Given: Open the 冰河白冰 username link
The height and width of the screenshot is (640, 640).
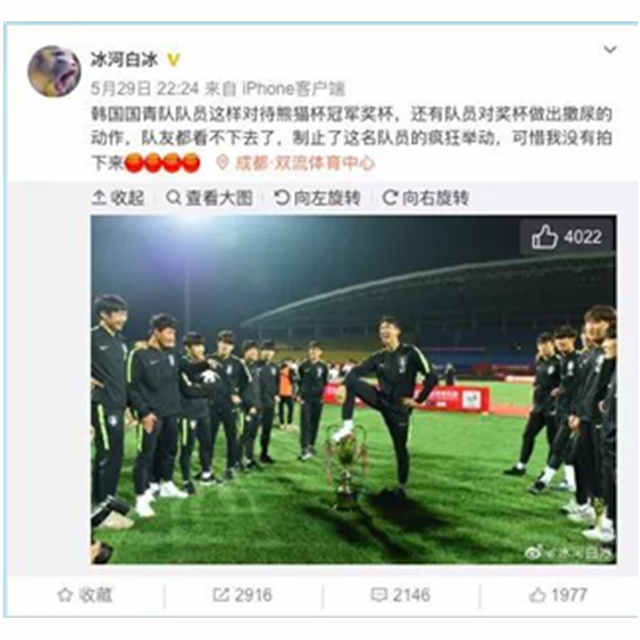Looking at the screenshot, I should pos(124,60).
